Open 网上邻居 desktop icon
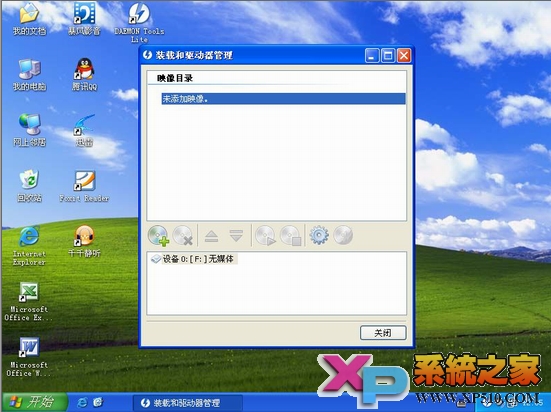 tap(29, 130)
